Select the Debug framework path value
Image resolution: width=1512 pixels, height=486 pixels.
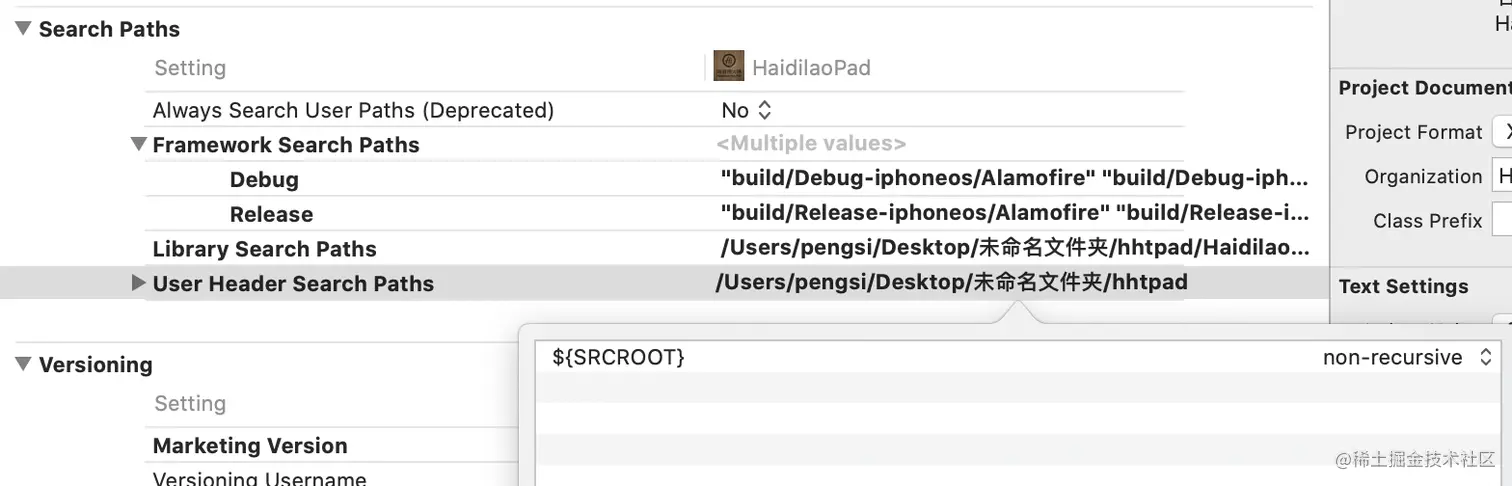click(x=1014, y=179)
